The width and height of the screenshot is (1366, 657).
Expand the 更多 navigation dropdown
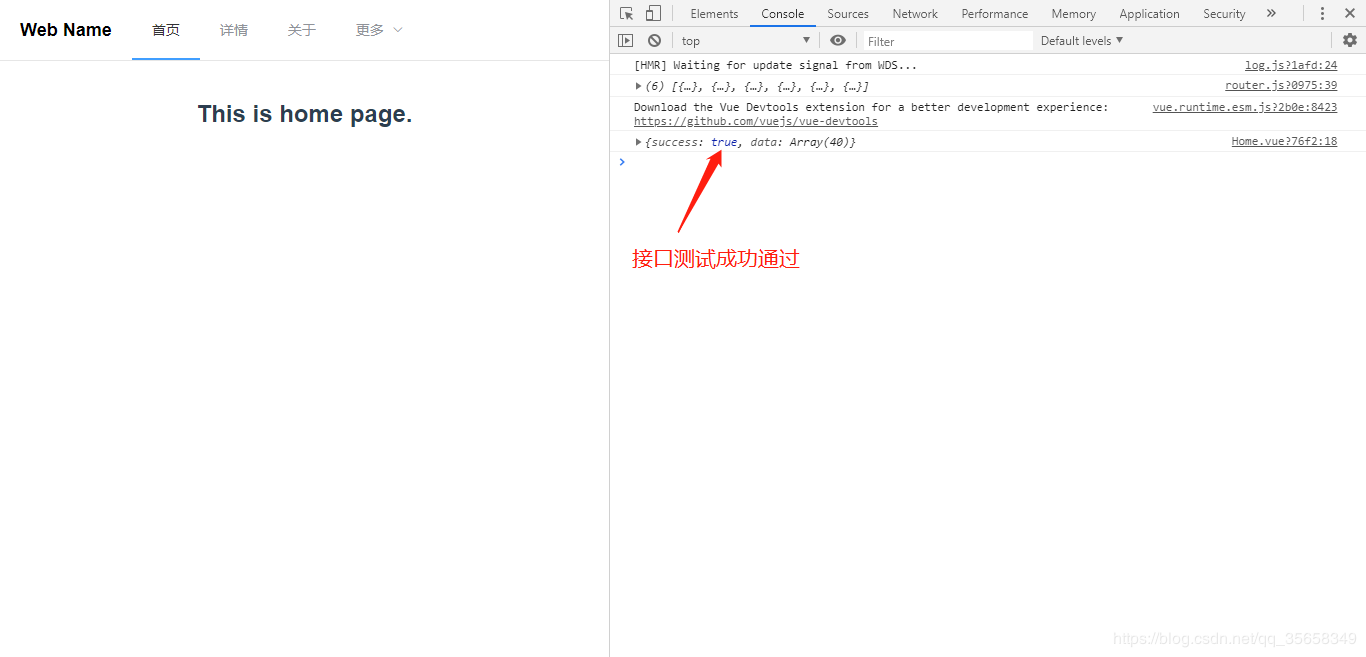click(379, 30)
